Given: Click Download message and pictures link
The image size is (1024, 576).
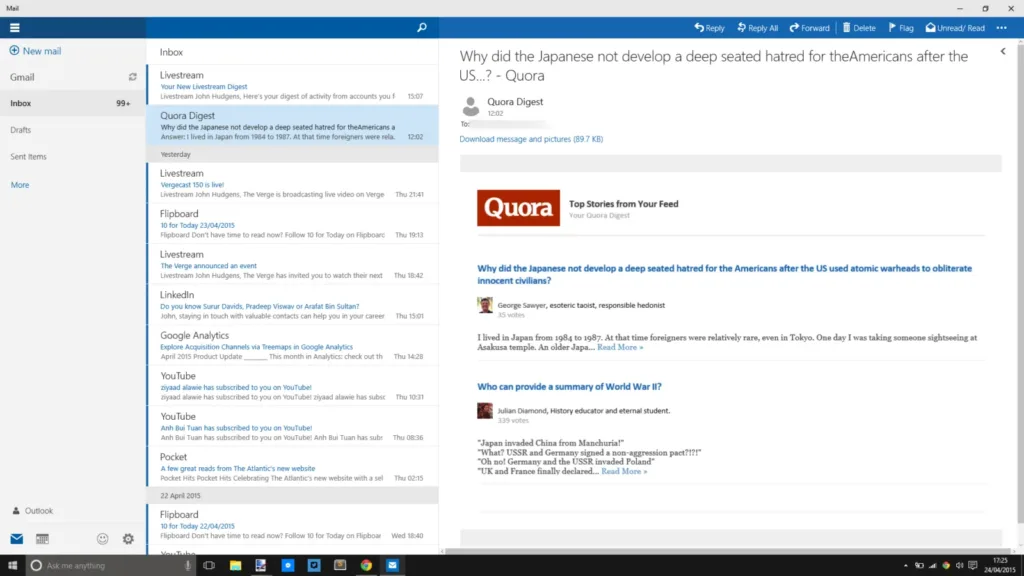Looking at the screenshot, I should coord(531,139).
